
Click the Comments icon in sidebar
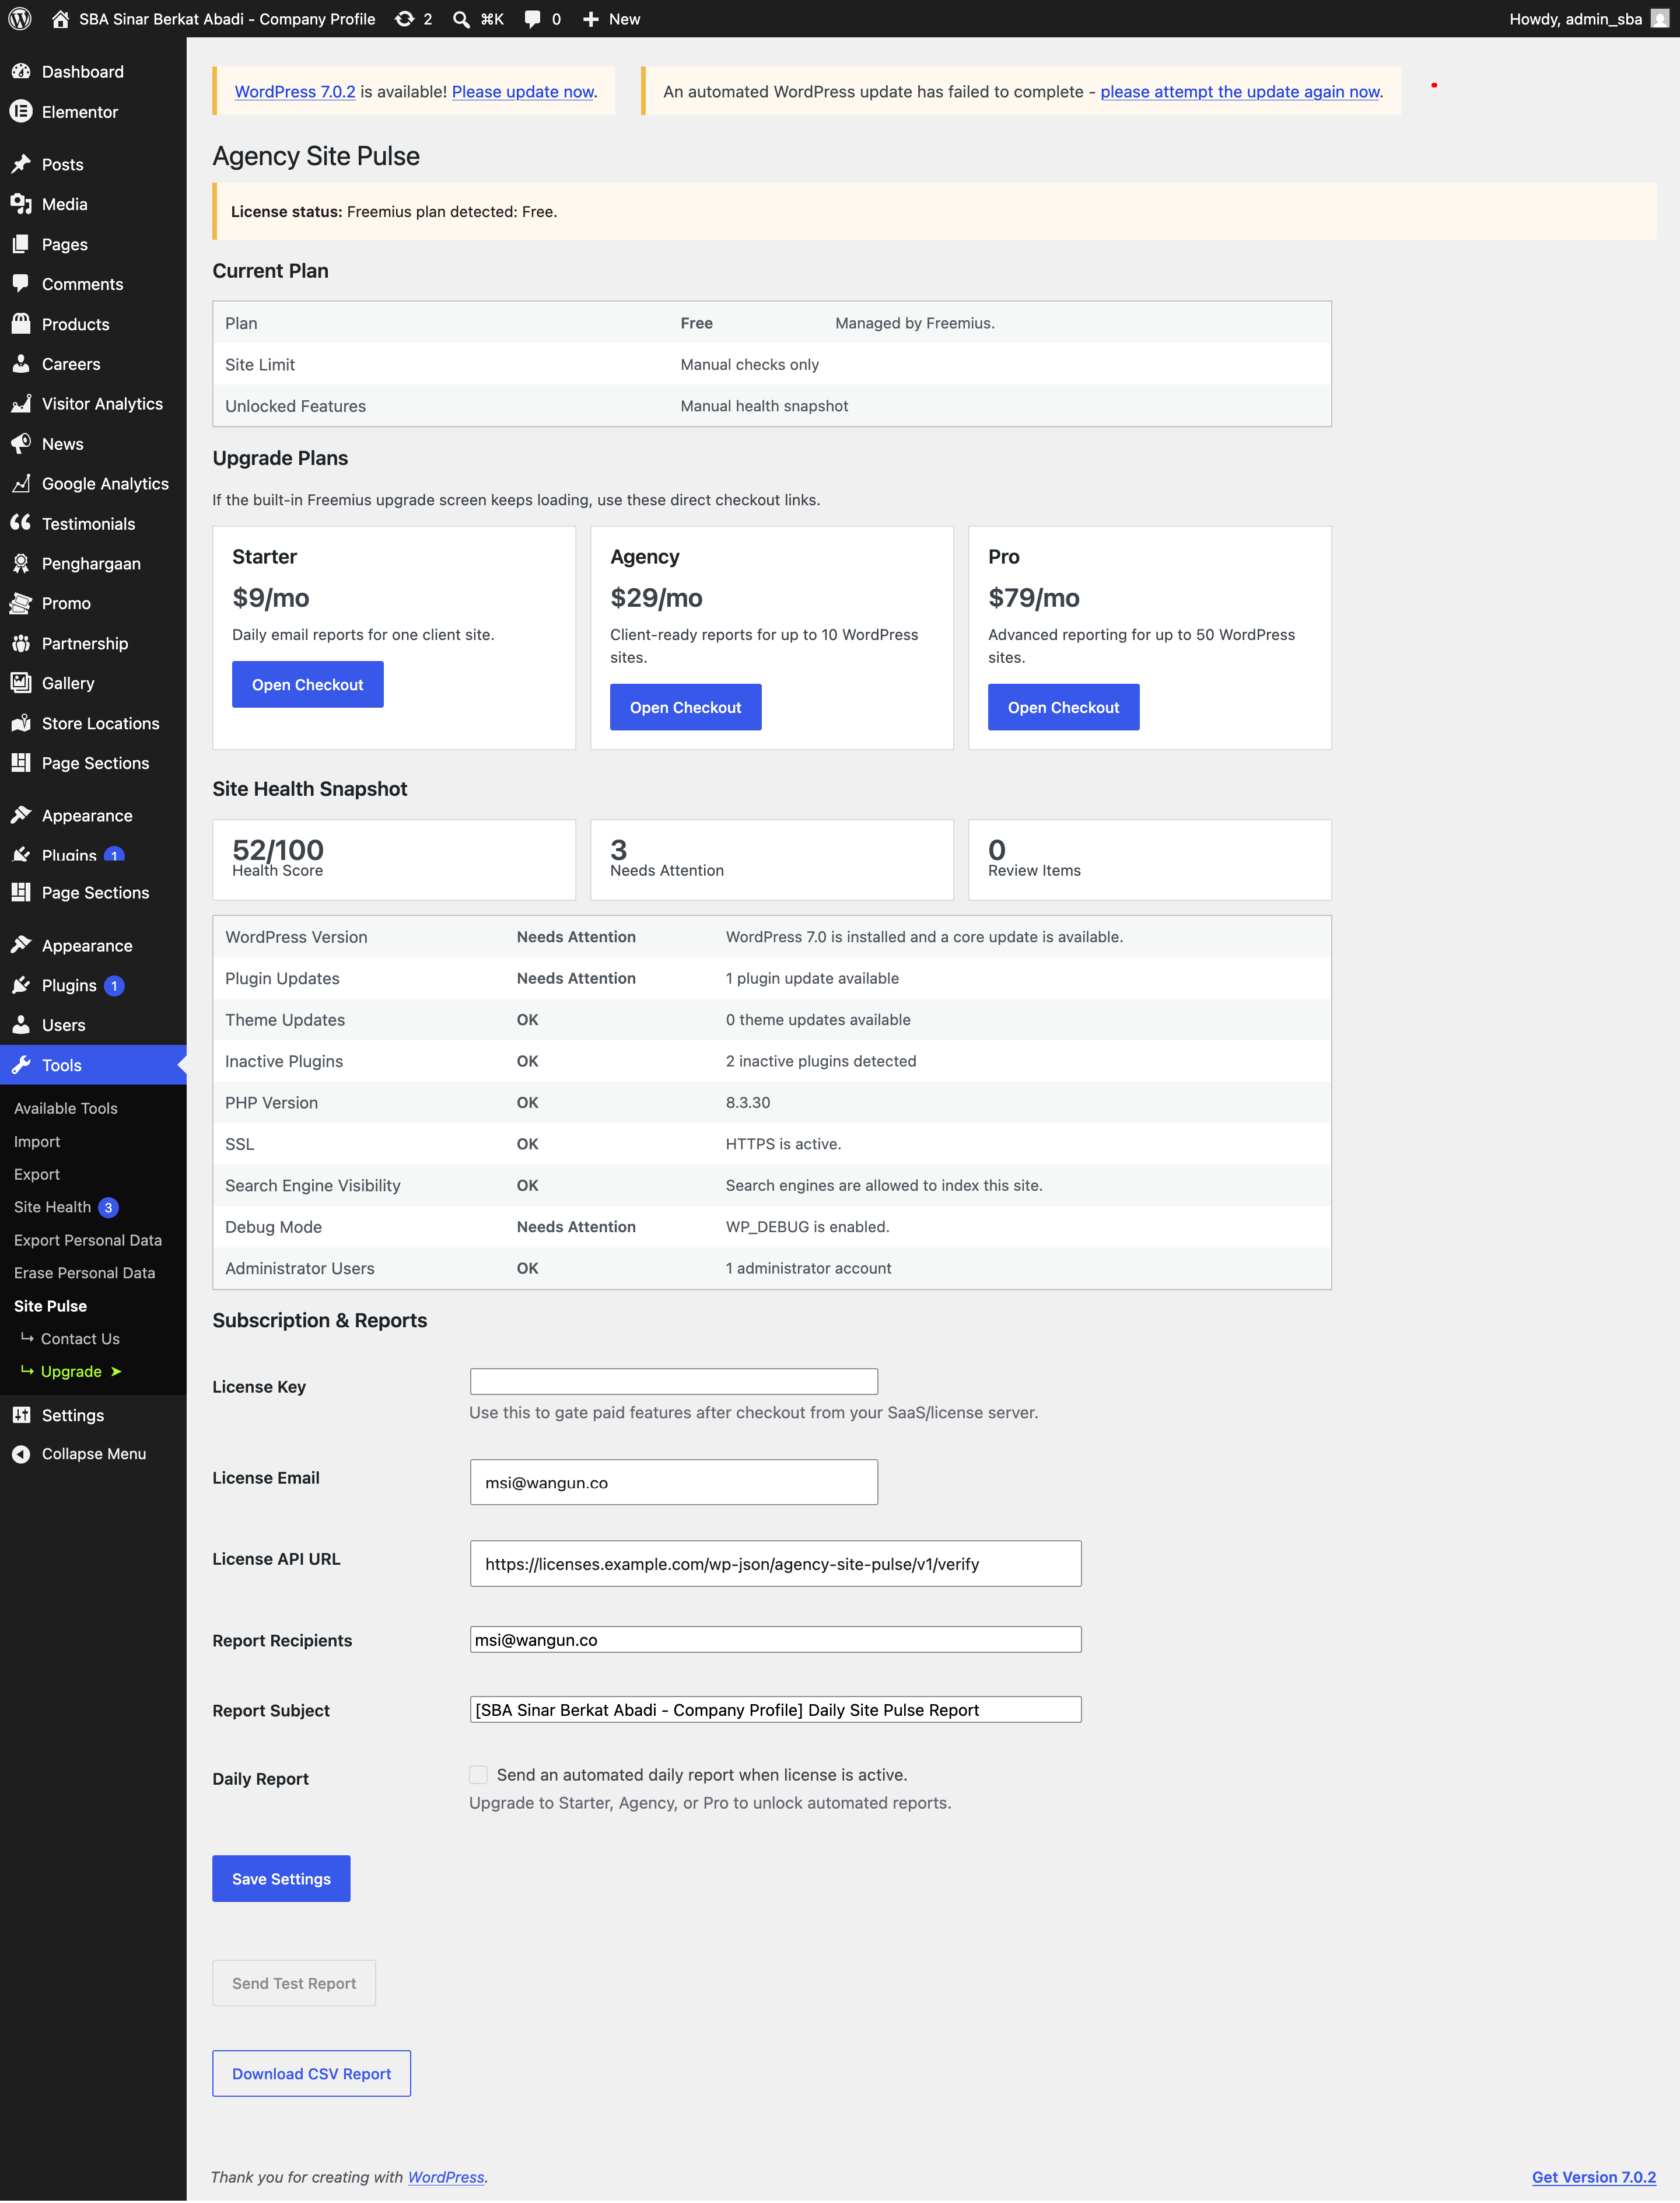point(21,284)
